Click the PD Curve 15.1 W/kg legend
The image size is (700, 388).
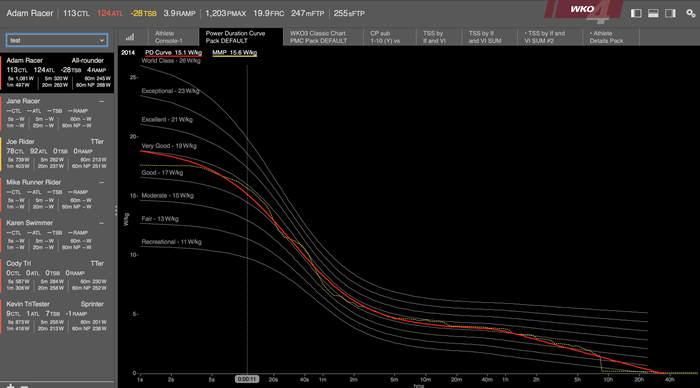(x=173, y=53)
